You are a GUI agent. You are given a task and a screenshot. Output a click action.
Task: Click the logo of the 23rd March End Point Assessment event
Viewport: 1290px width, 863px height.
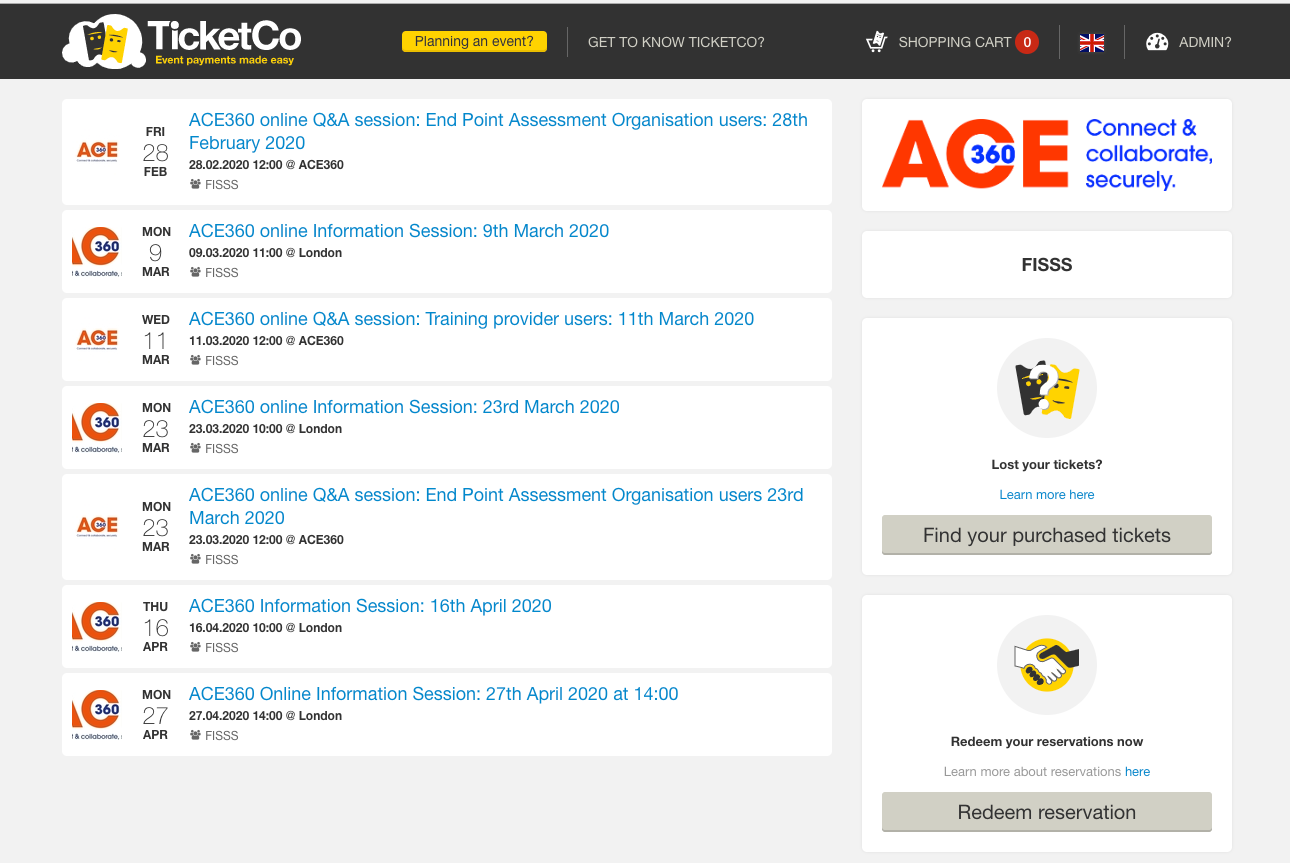click(97, 526)
